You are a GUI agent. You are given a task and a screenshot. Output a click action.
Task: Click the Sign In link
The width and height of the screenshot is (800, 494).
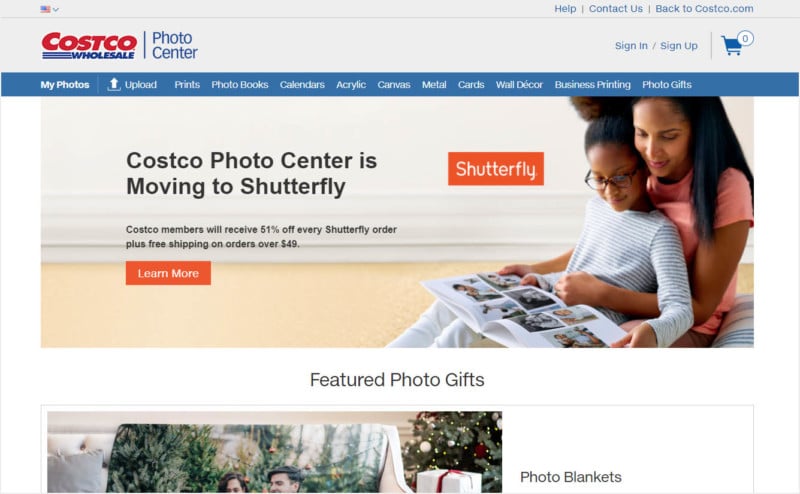click(x=631, y=46)
